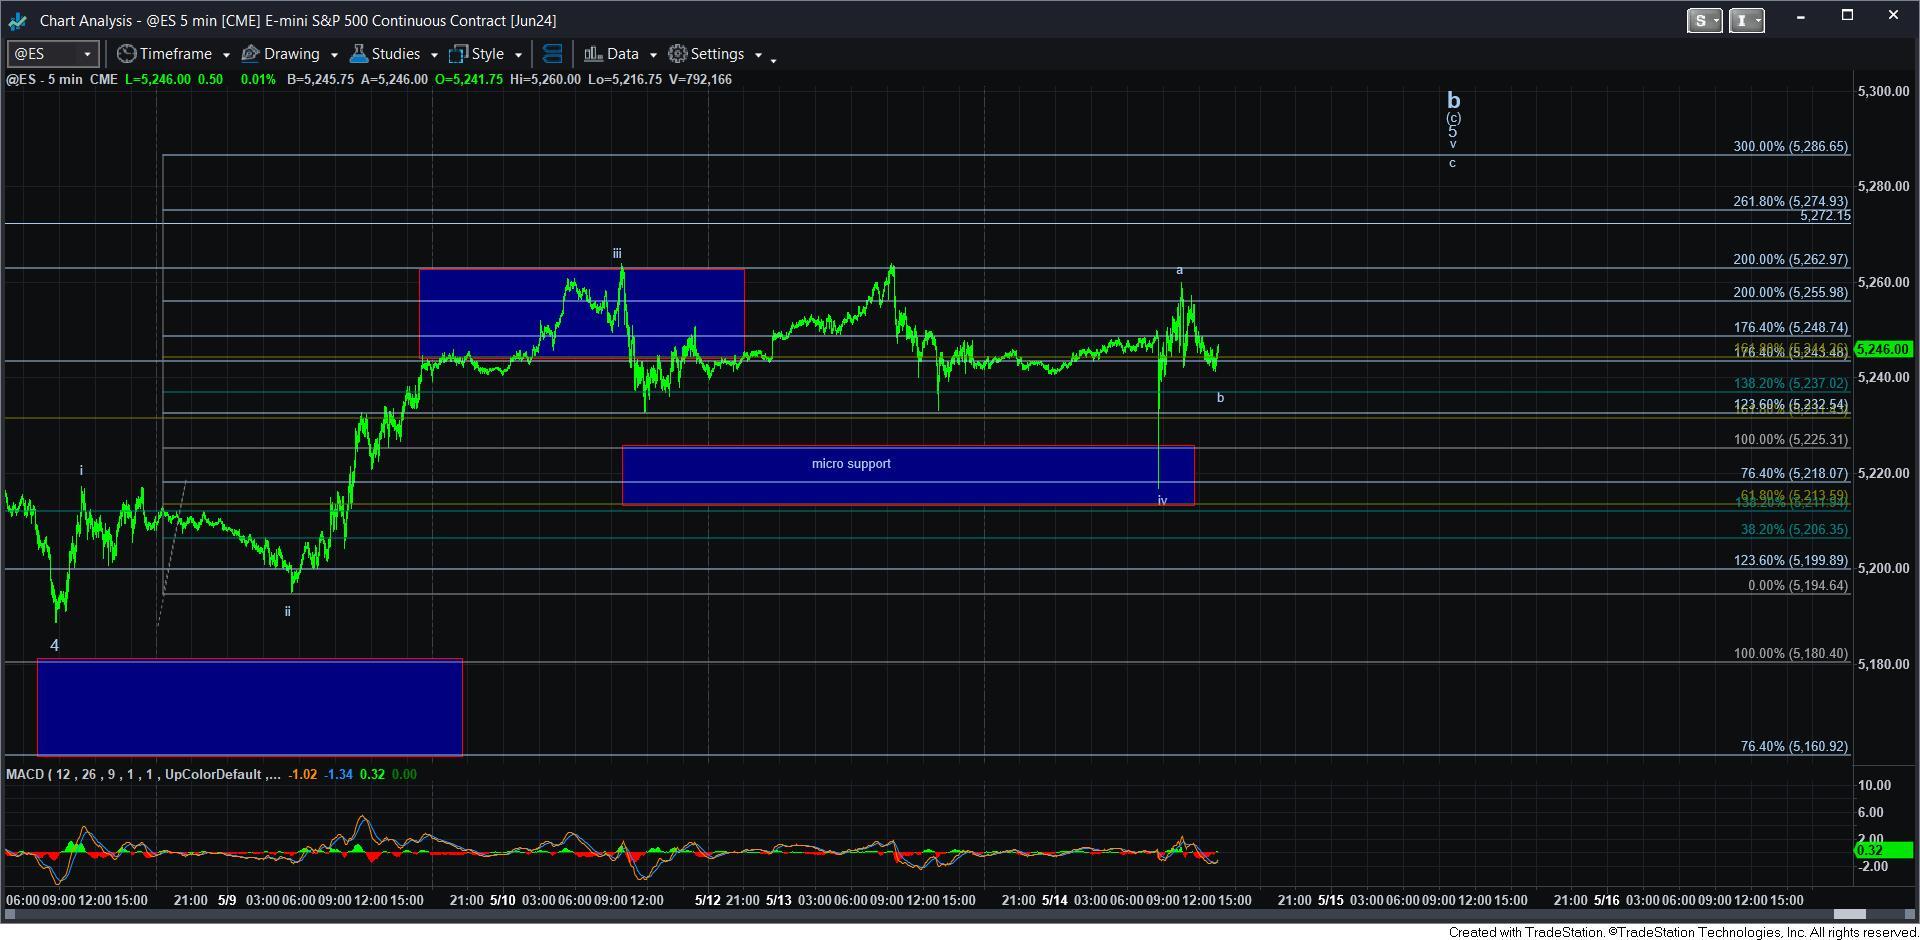This screenshot has width=1920, height=940.
Task: Expand the toolbar overflow options arrow
Action: 773,60
